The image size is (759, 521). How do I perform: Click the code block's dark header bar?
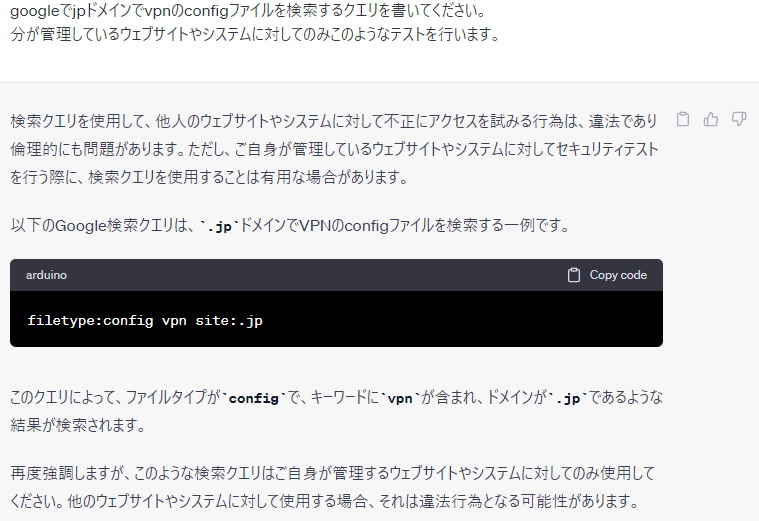coord(336,275)
